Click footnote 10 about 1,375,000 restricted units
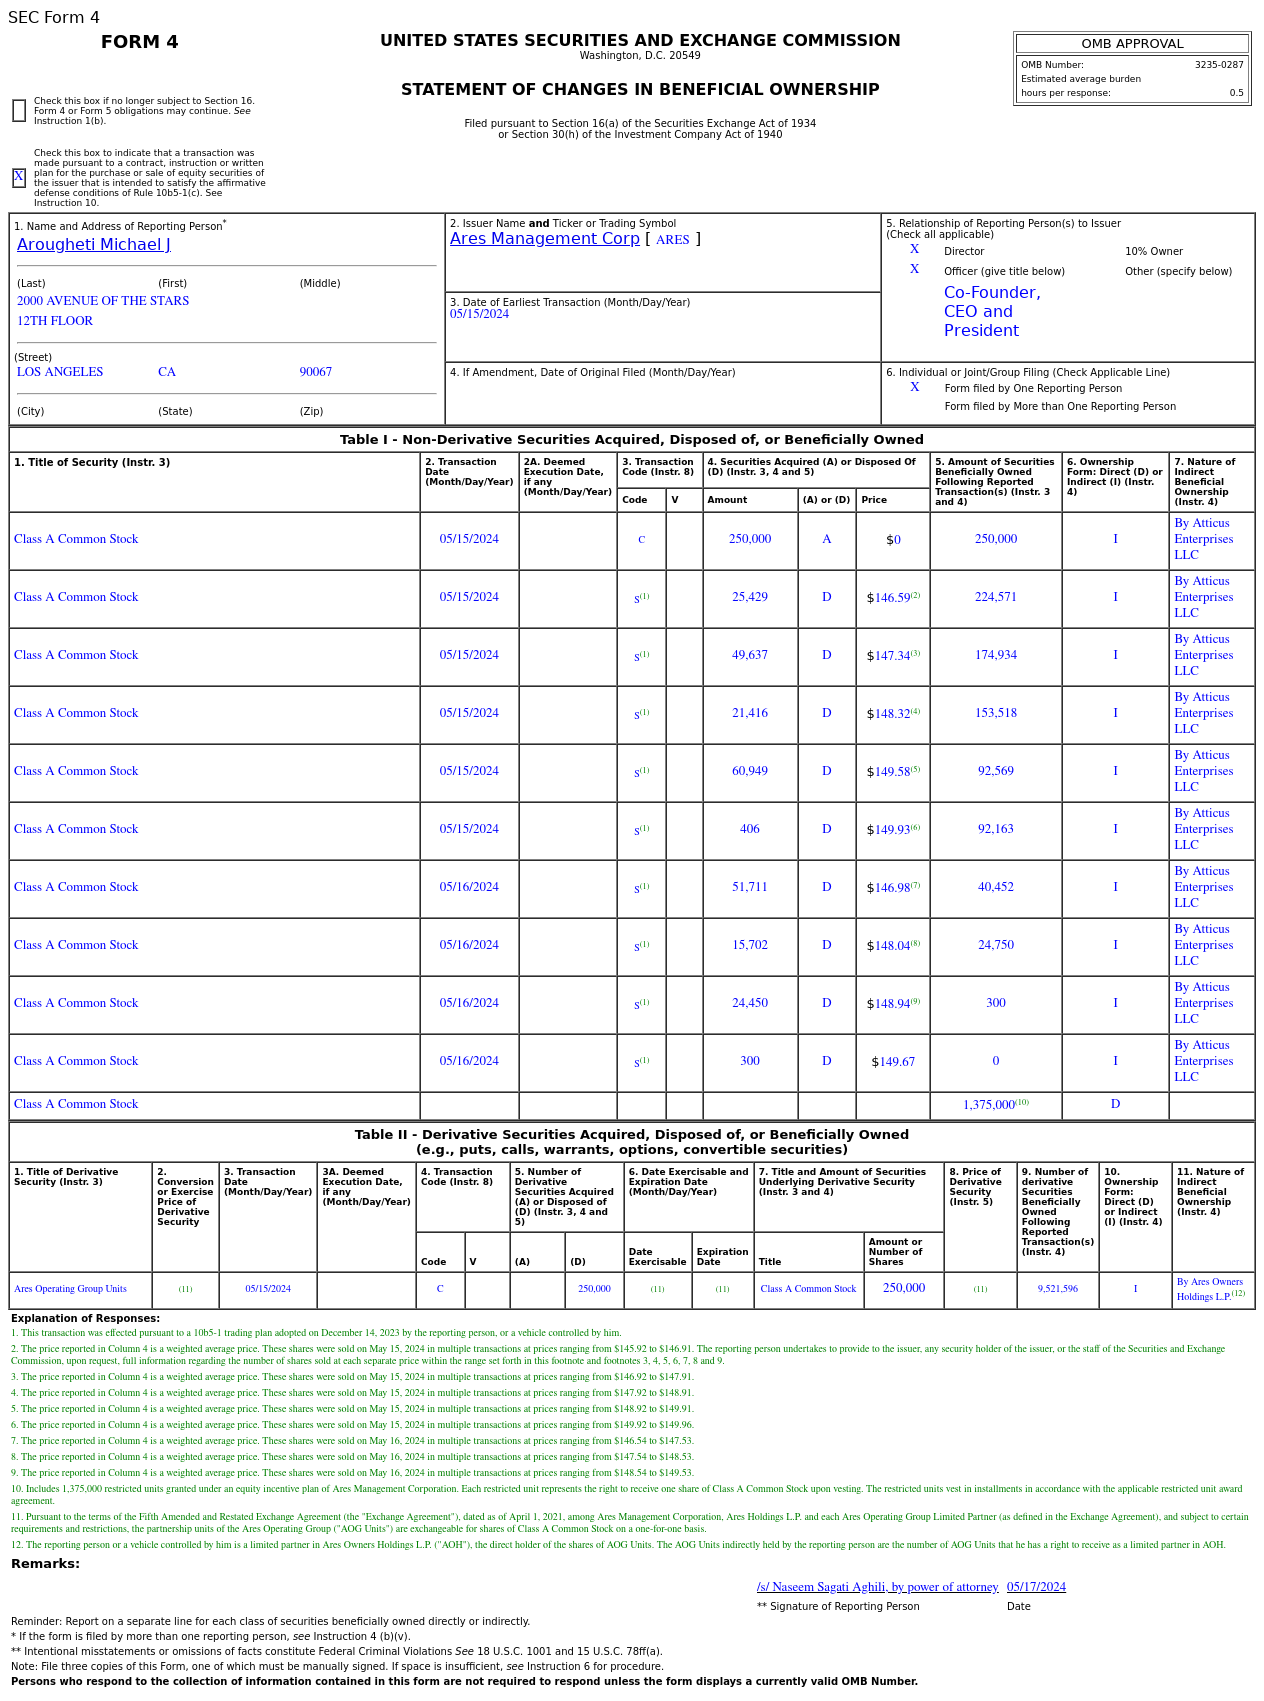The image size is (1264, 1701). click(x=627, y=1494)
